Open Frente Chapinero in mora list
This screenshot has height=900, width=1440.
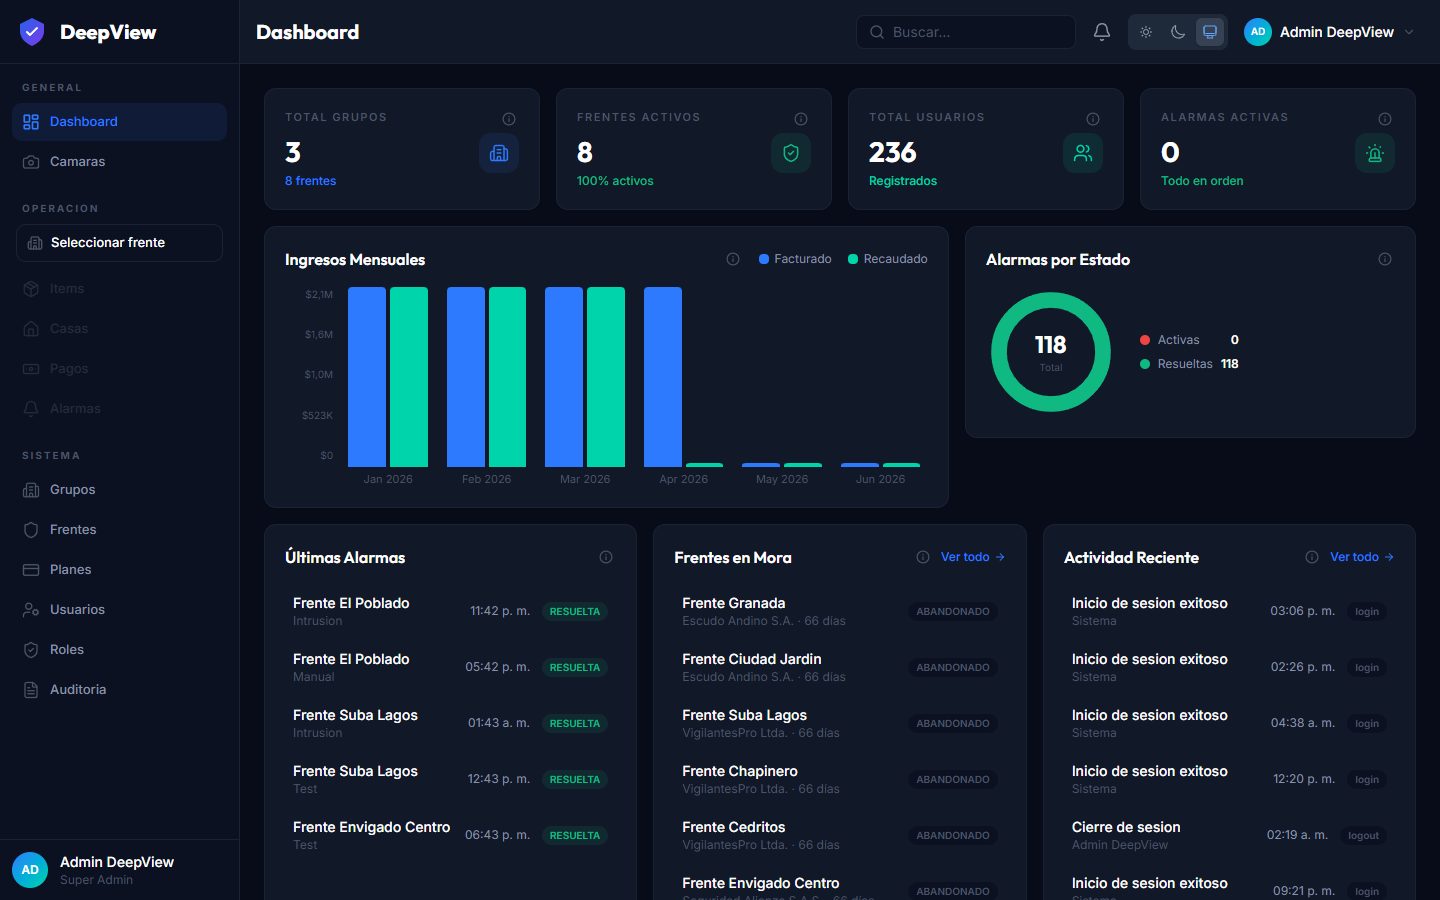pyautogui.click(x=840, y=779)
